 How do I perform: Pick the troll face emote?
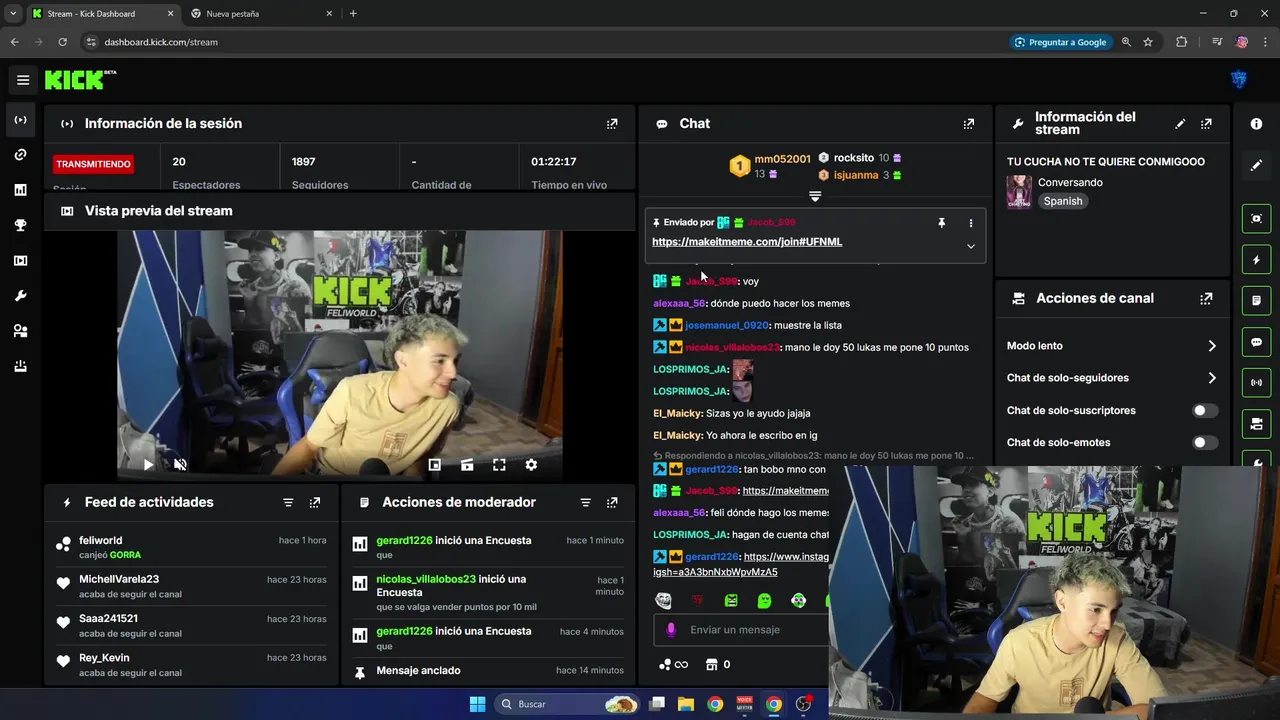(x=663, y=600)
